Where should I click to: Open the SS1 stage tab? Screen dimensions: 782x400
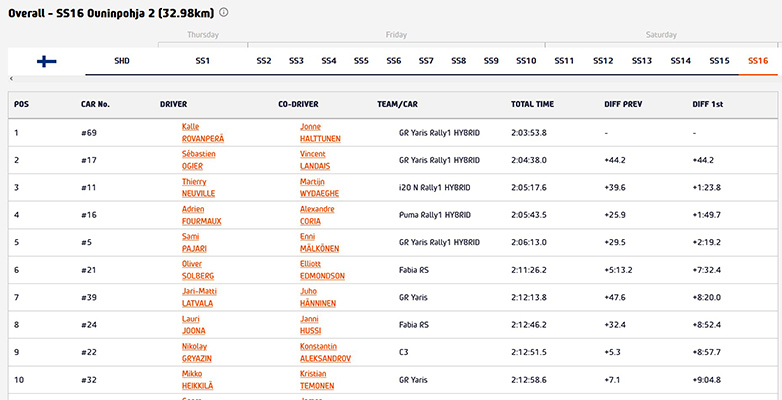[x=203, y=61]
